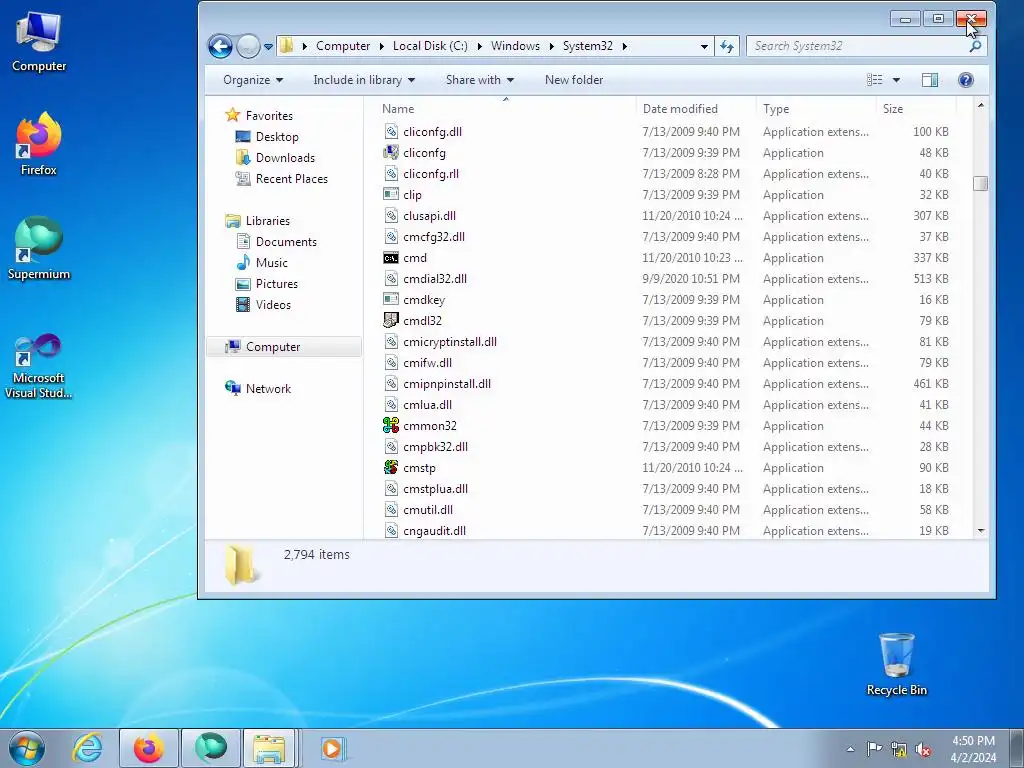Image resolution: width=1024 pixels, height=768 pixels.
Task: Launch Internet Explorer from the taskbar
Action: [x=88, y=748]
